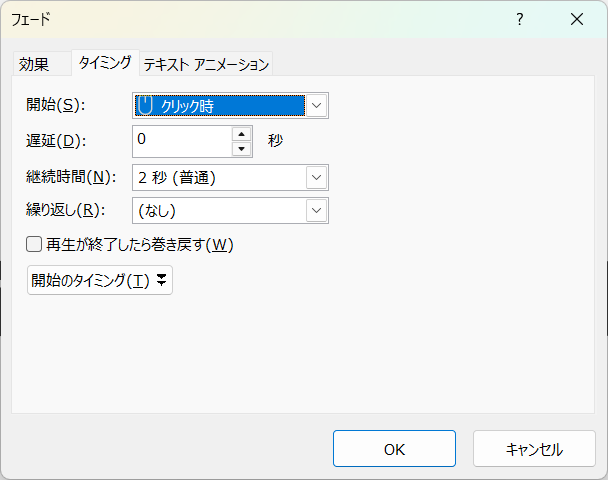
Task: Enable 再生が終了したら巻き戻す checkbox
Action: 34,244
